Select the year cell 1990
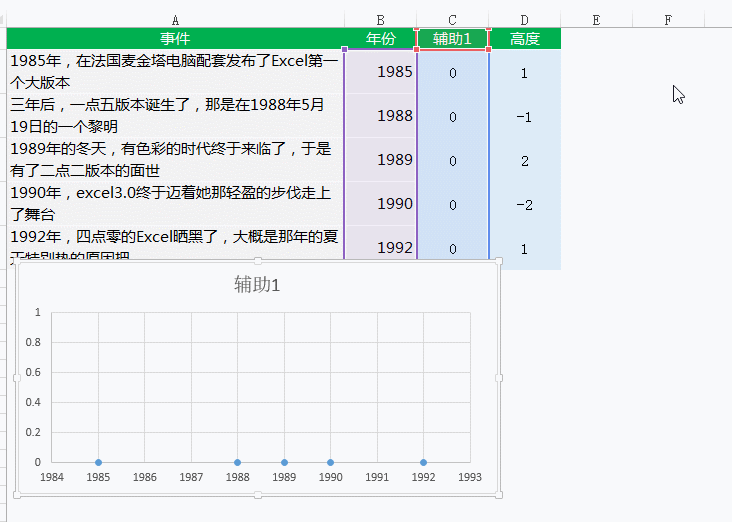This screenshot has width=732, height=522. (x=380, y=204)
